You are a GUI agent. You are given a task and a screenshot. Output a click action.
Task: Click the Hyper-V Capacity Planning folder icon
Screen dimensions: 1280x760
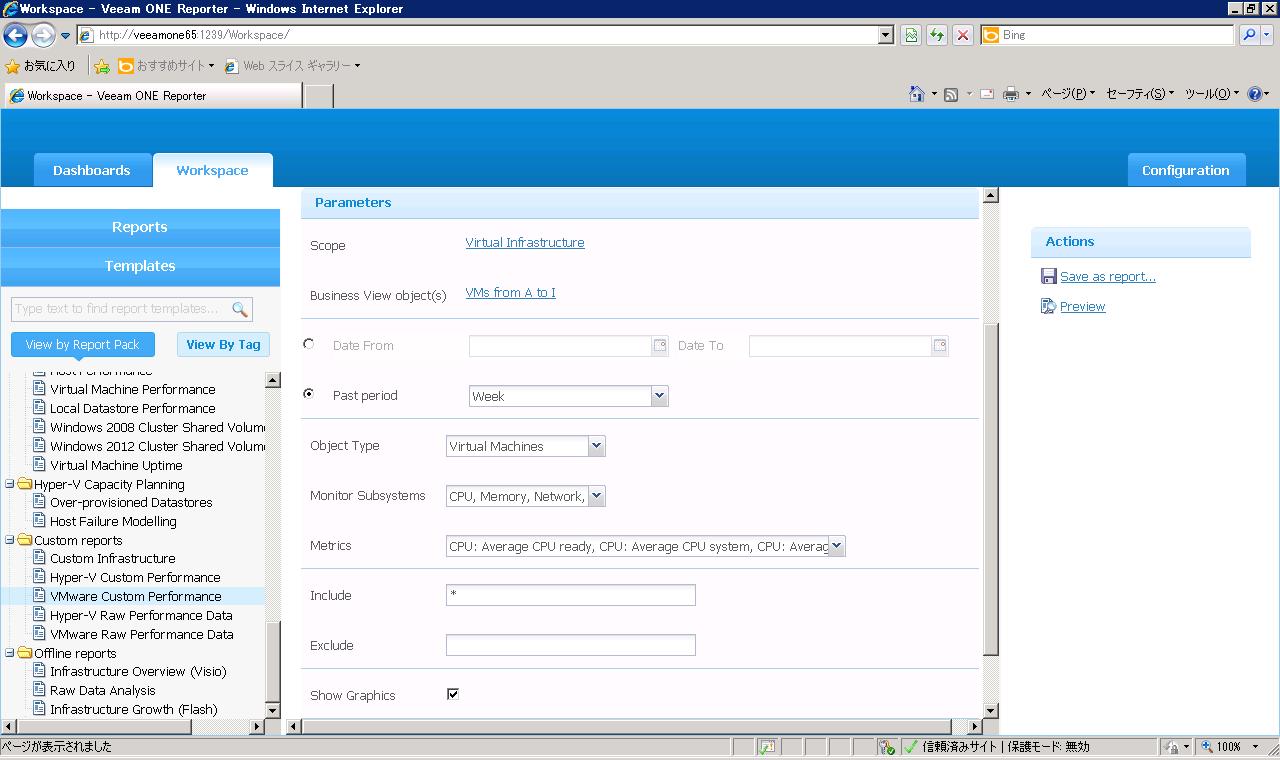[25, 484]
